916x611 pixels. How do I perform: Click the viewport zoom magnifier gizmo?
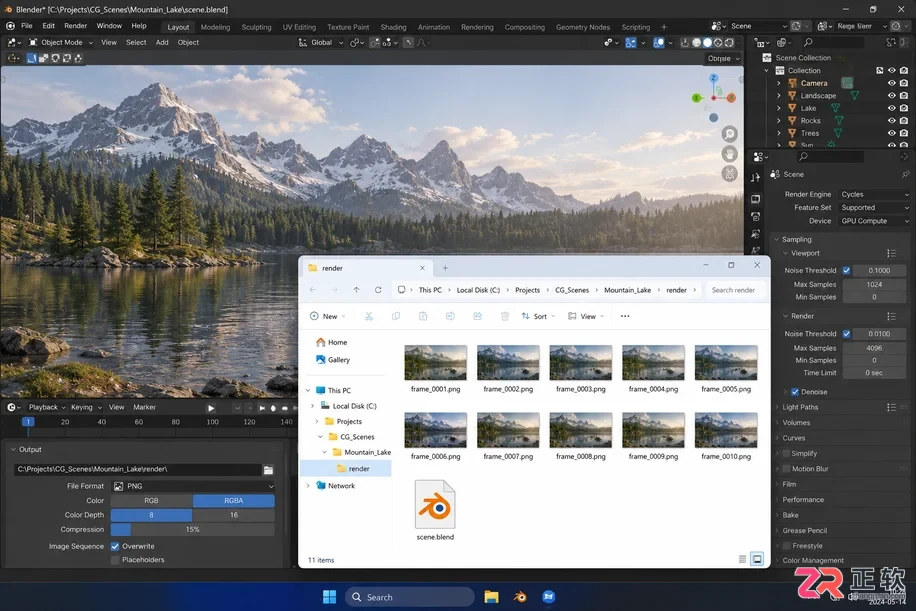pyautogui.click(x=729, y=134)
